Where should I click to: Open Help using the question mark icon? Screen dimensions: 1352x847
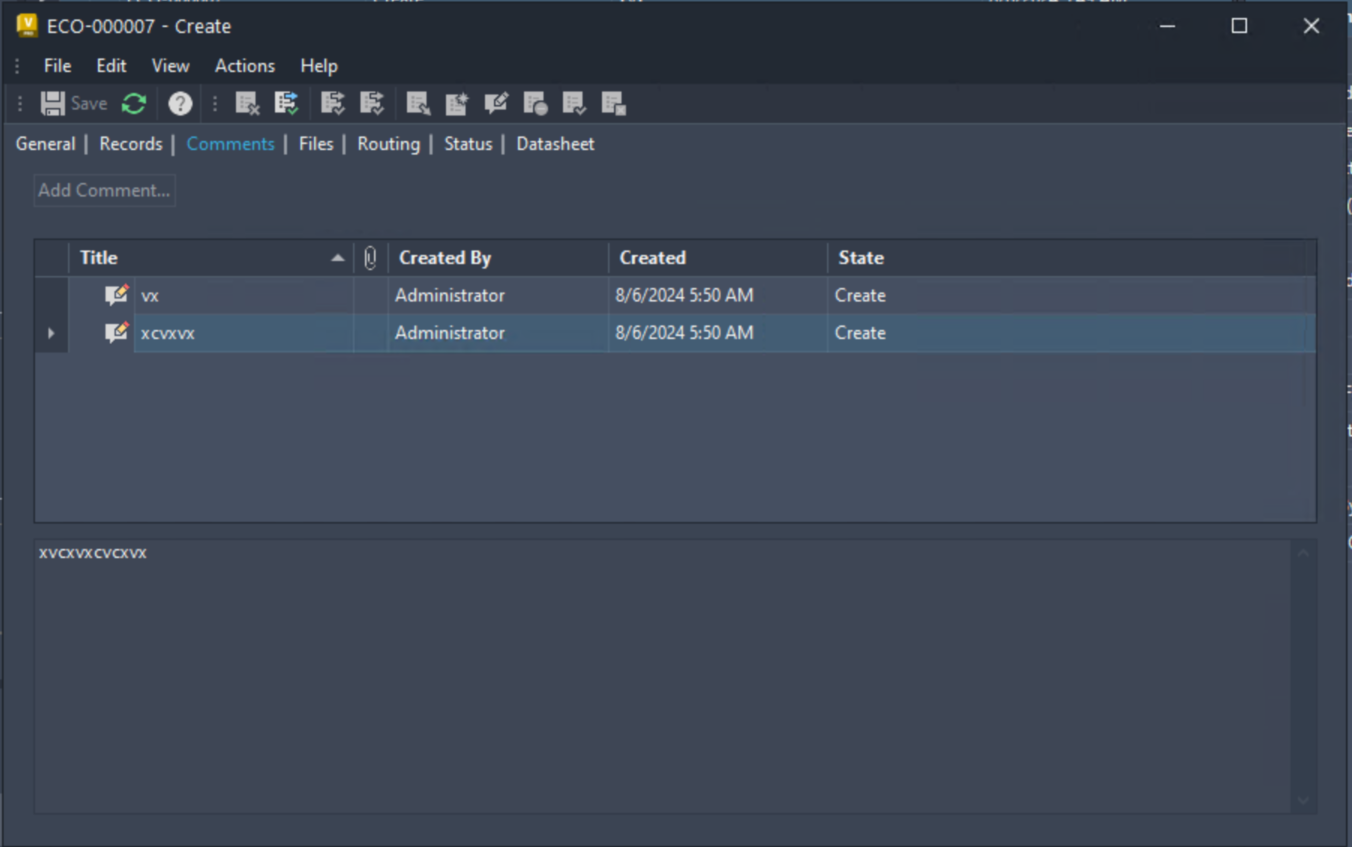(x=179, y=103)
